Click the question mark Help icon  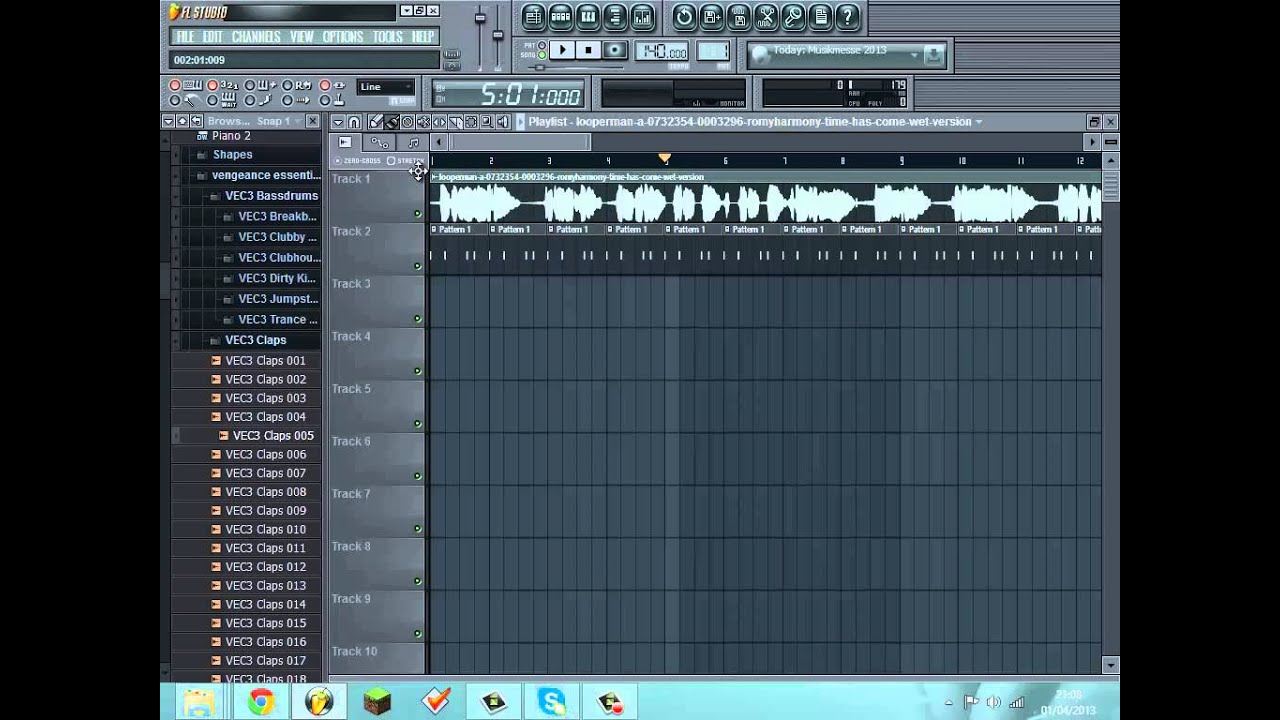[847, 17]
